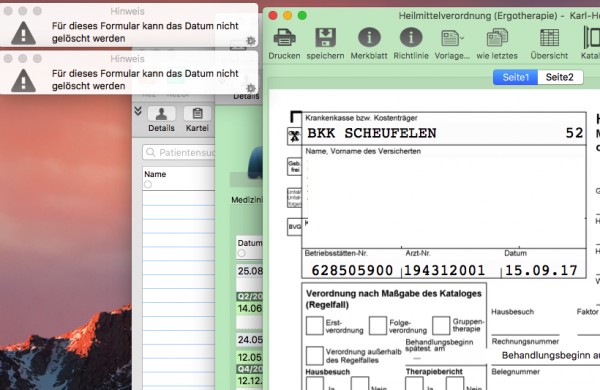Viewport: 600px width, 390px height.
Task: Select the radio button under Name column
Action: (148, 184)
